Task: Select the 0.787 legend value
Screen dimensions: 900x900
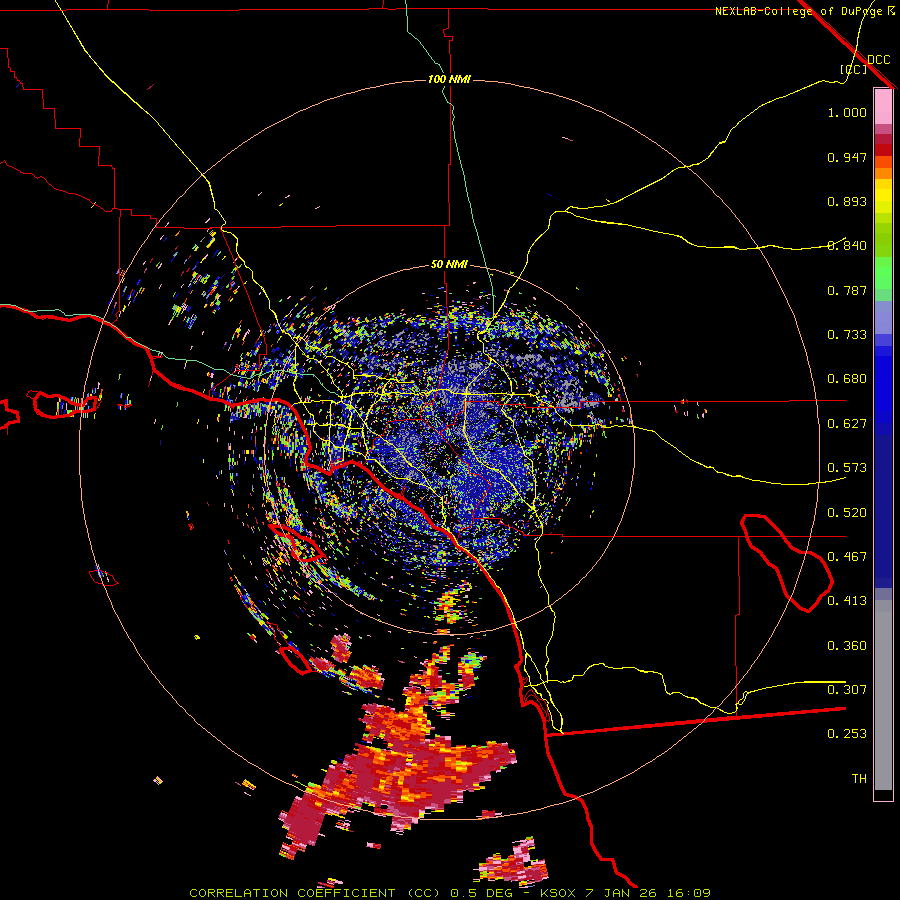Action: 847,290
